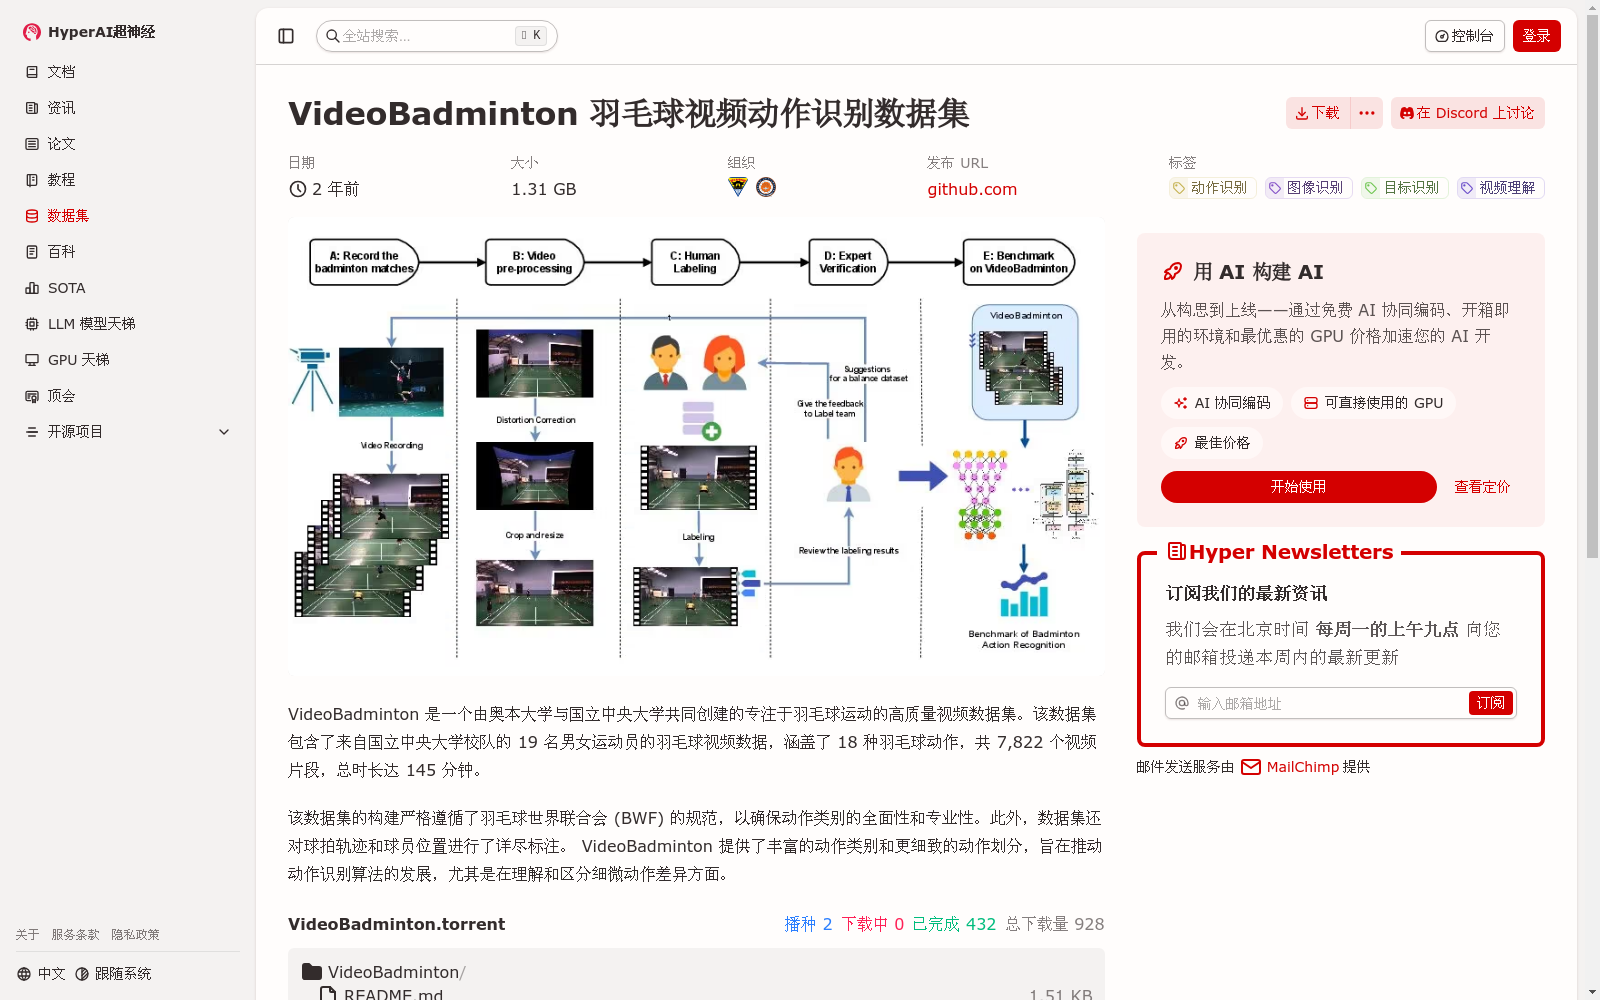Click the 下载中 0 downloading count

(x=872, y=924)
